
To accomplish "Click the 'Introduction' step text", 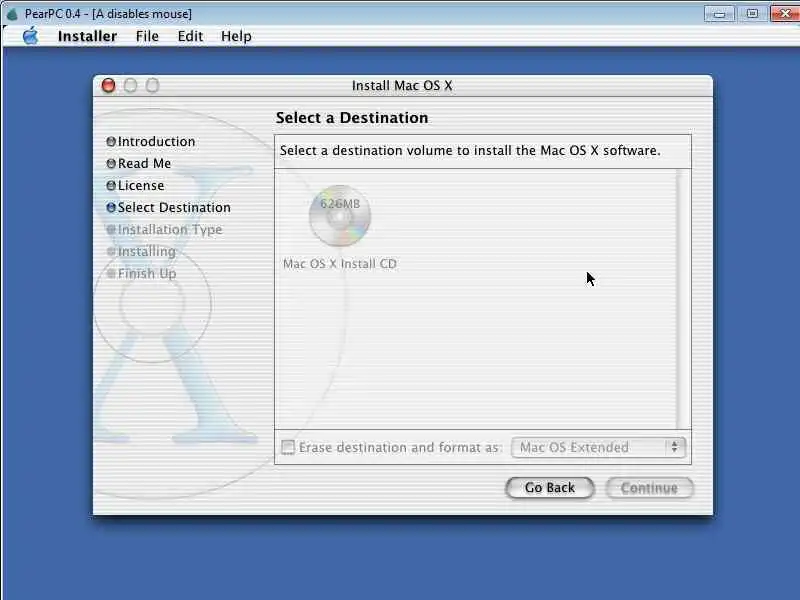I will [157, 141].
